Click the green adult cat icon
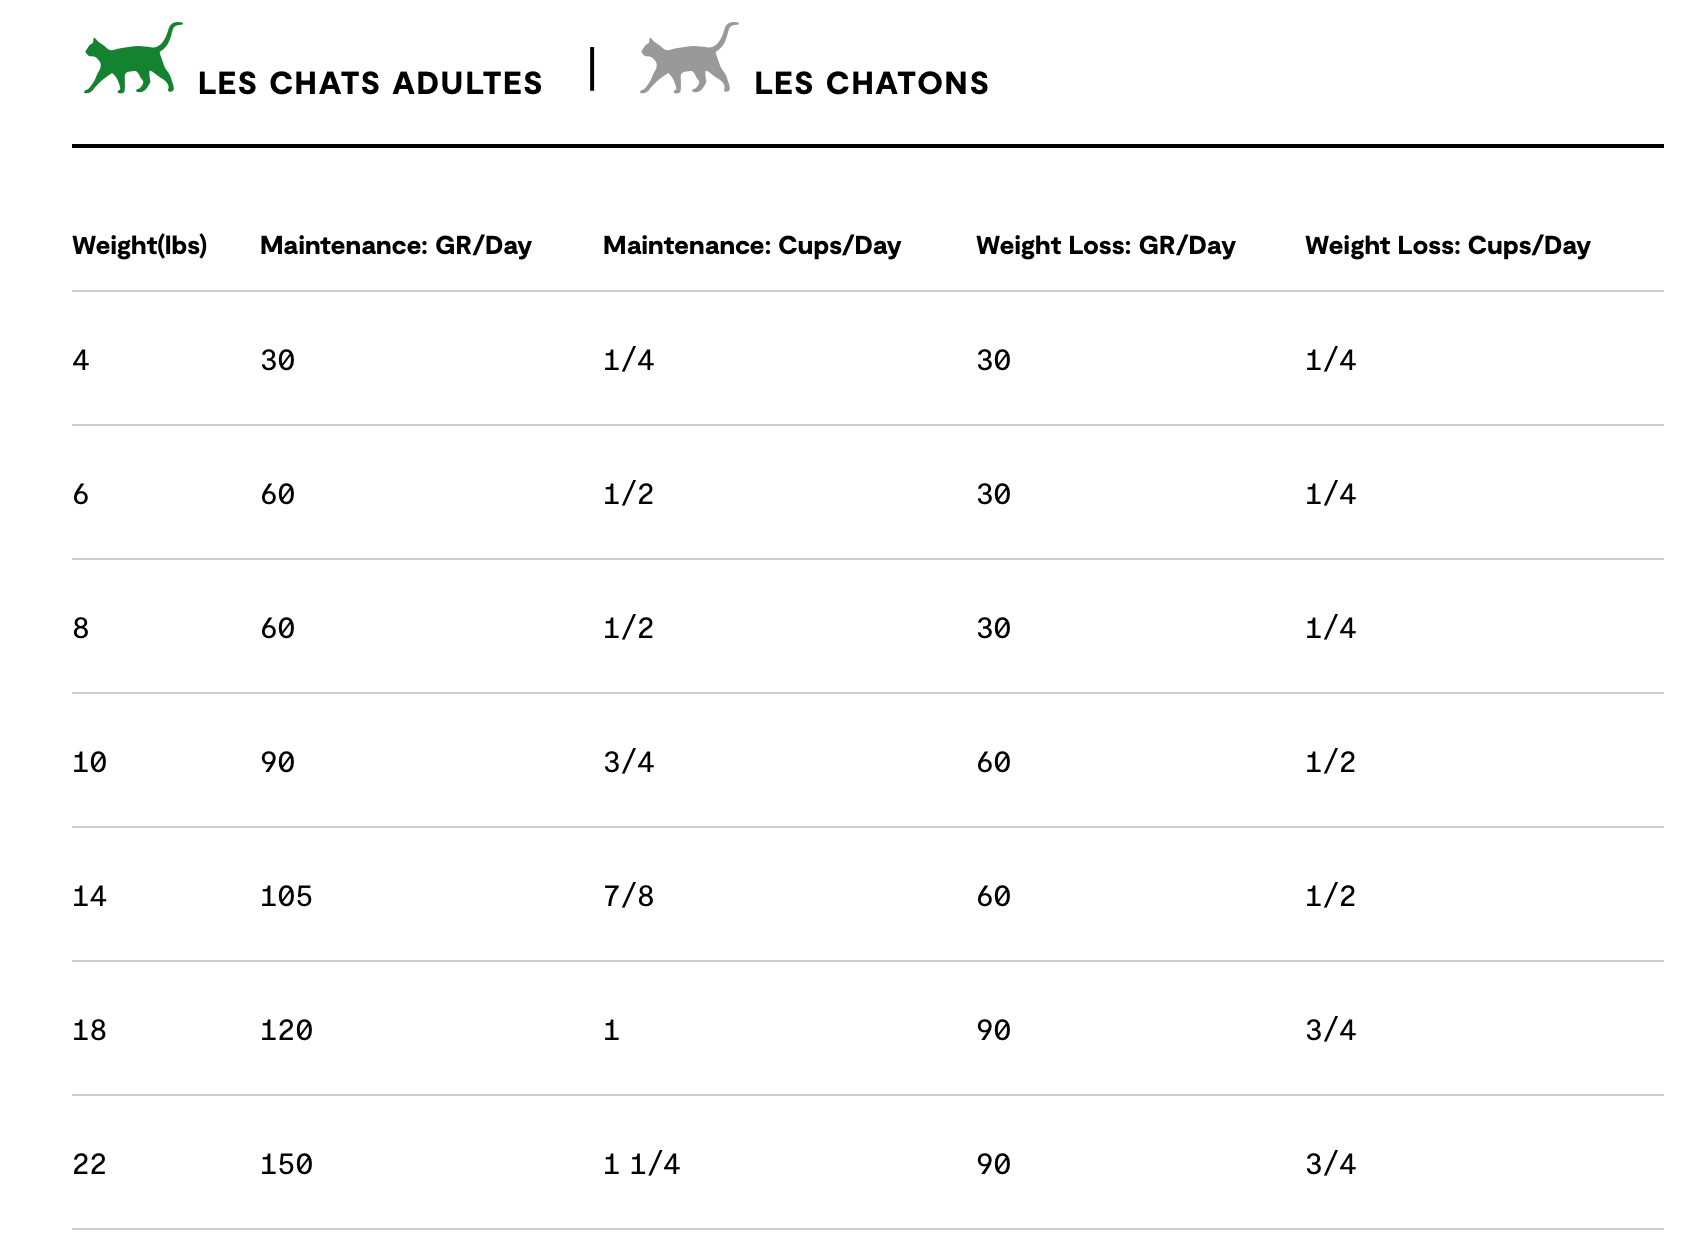This screenshot has width=1704, height=1250. pos(133,58)
